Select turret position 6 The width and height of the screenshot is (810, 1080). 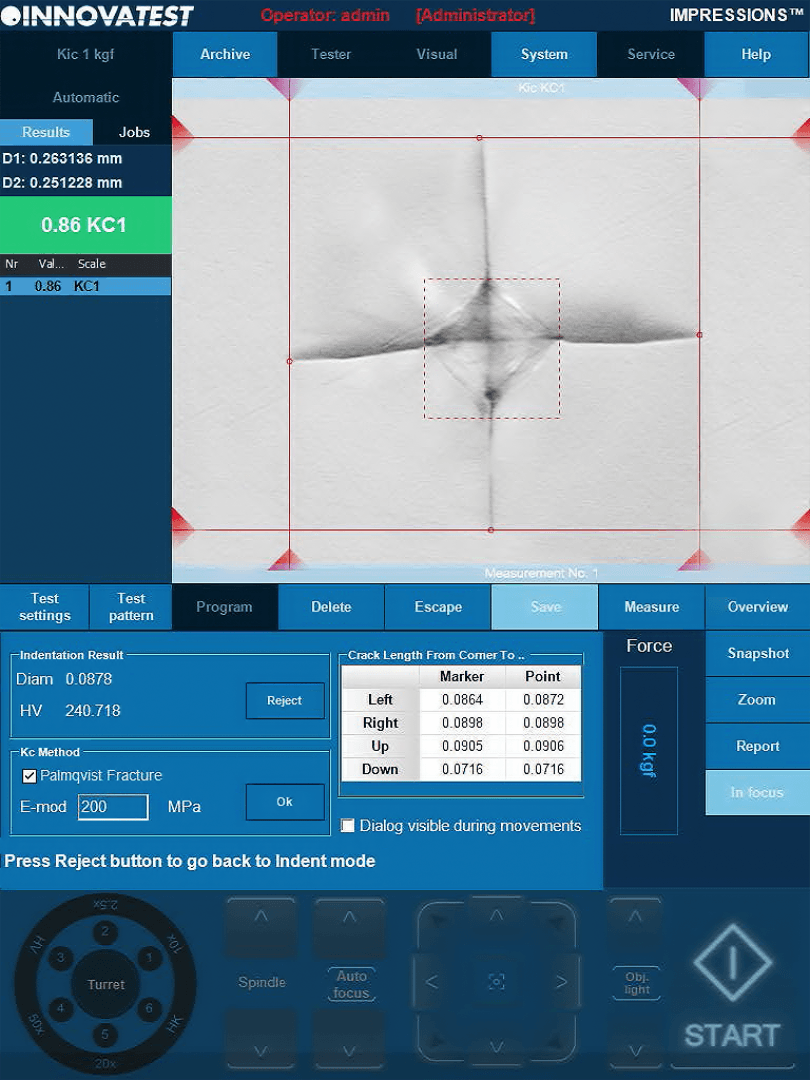[149, 1008]
